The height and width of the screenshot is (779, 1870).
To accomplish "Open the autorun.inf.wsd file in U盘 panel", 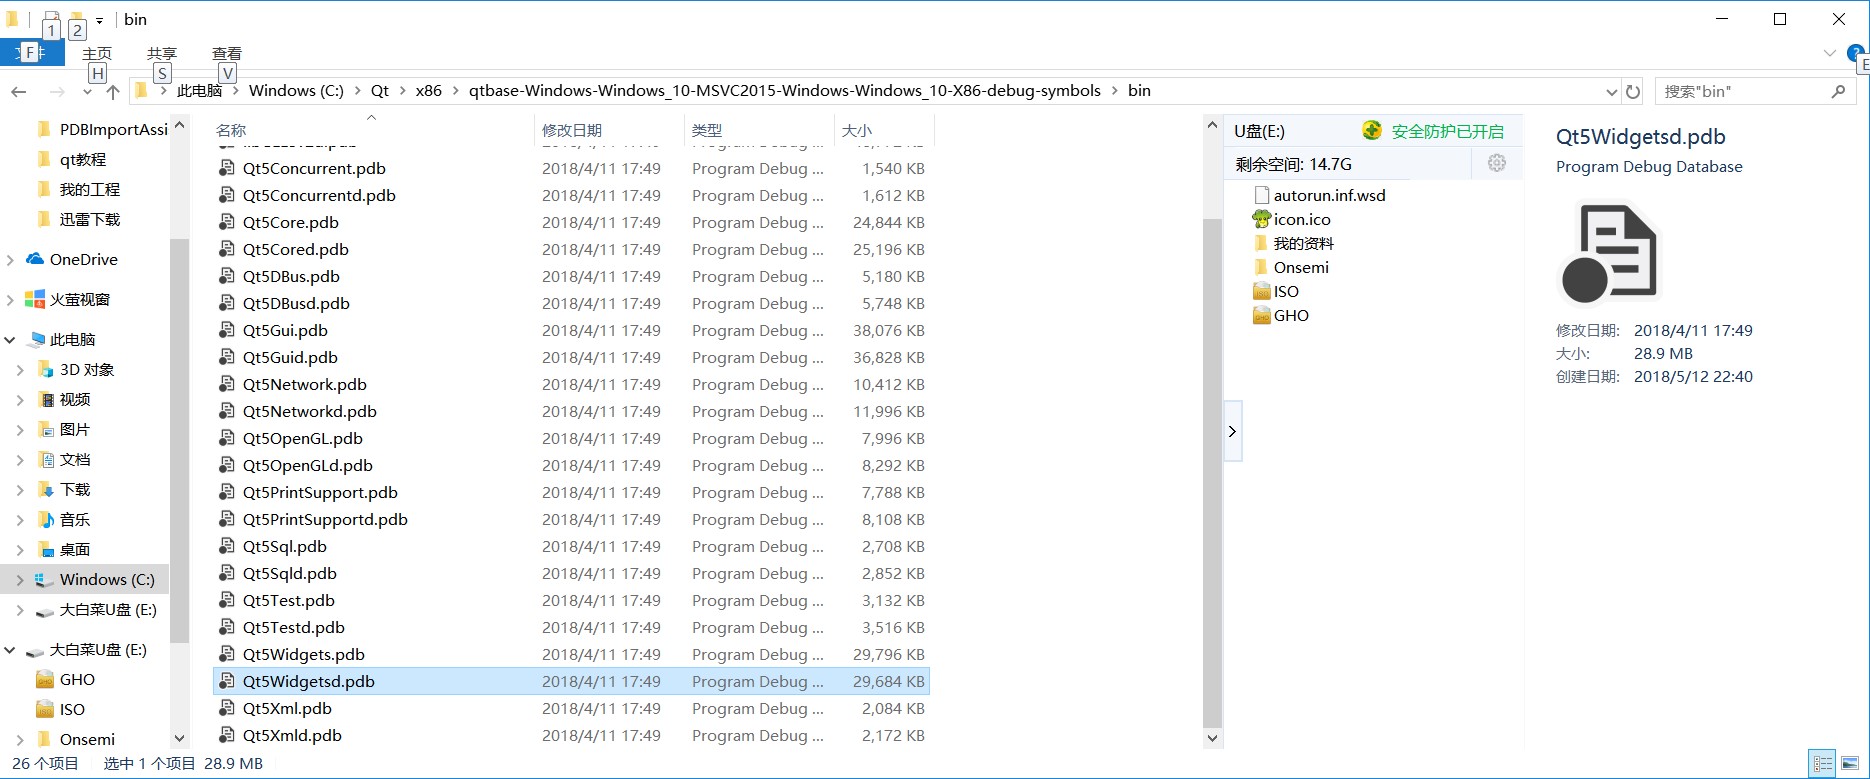I will click(x=1319, y=195).
